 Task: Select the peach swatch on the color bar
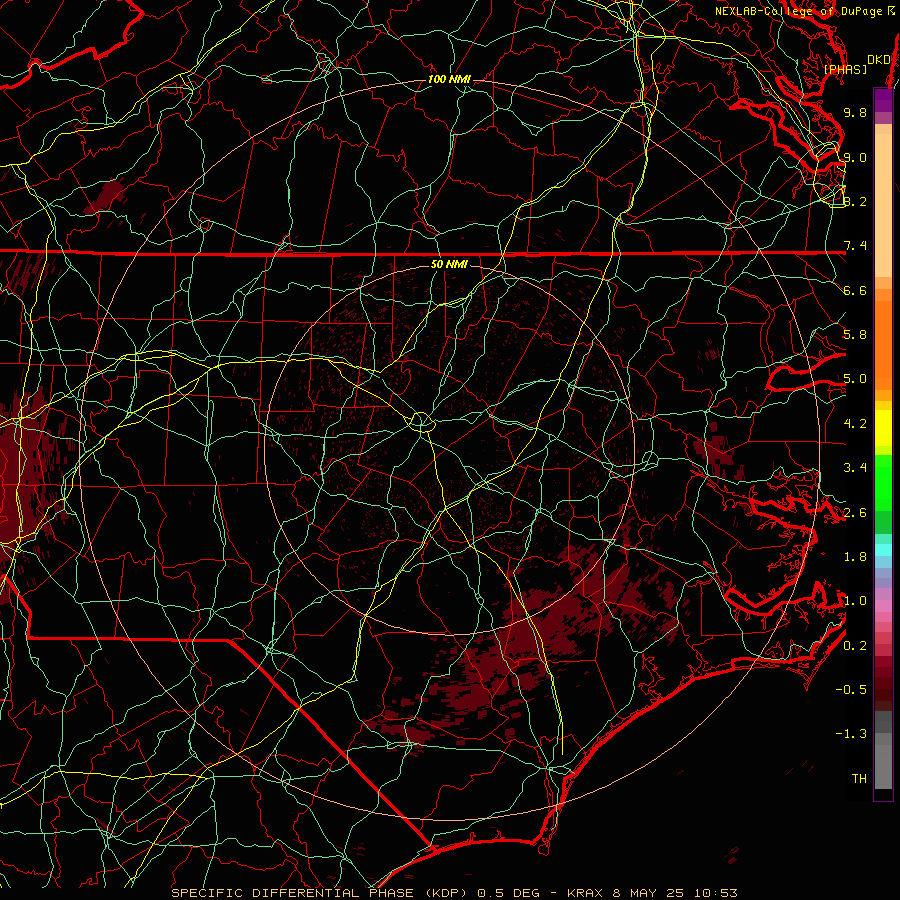click(x=883, y=207)
